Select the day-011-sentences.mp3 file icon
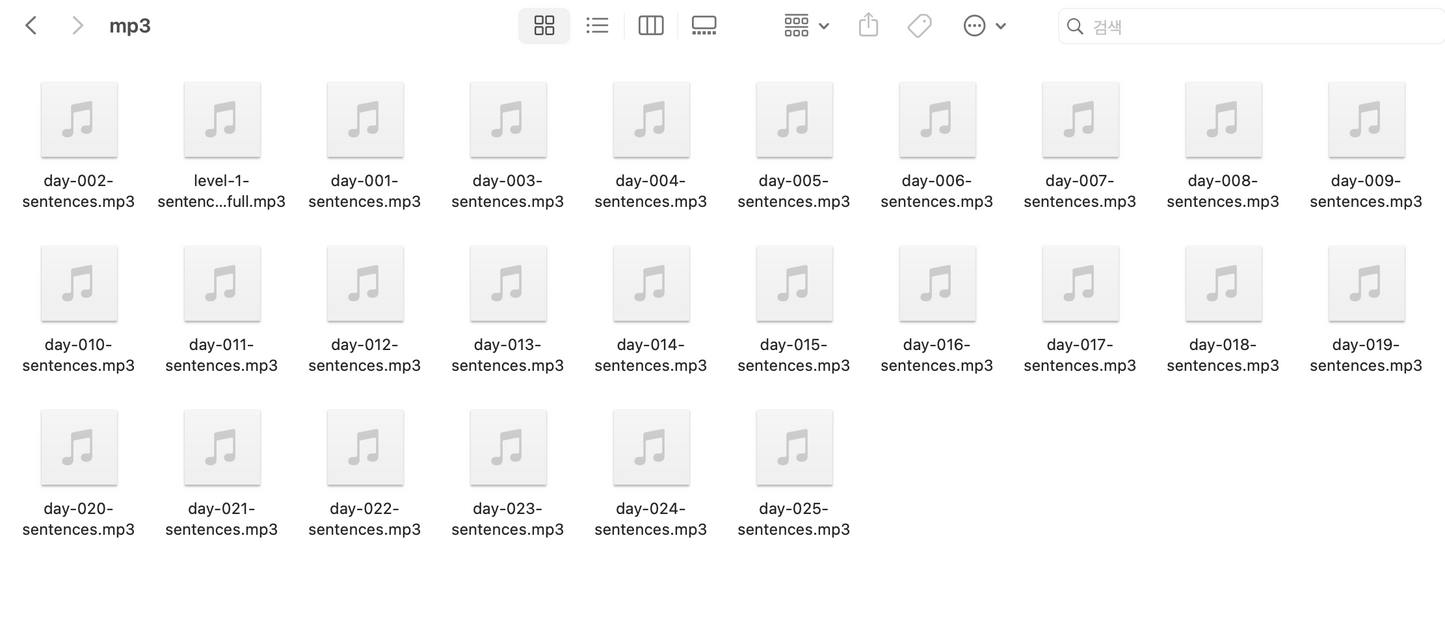 (x=222, y=284)
